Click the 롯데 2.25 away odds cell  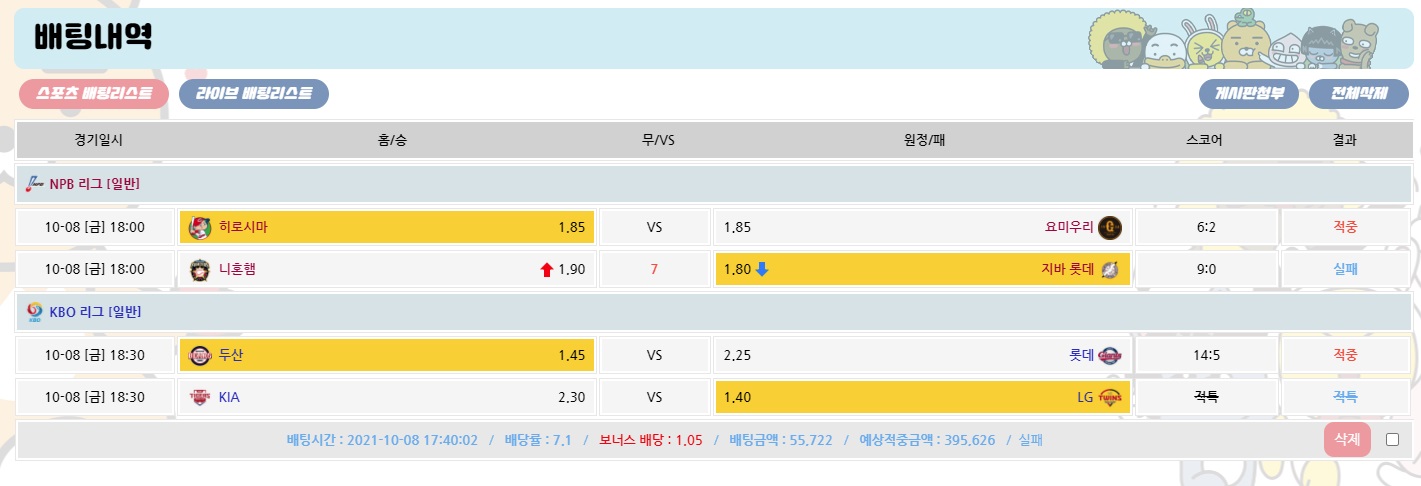click(x=922, y=354)
